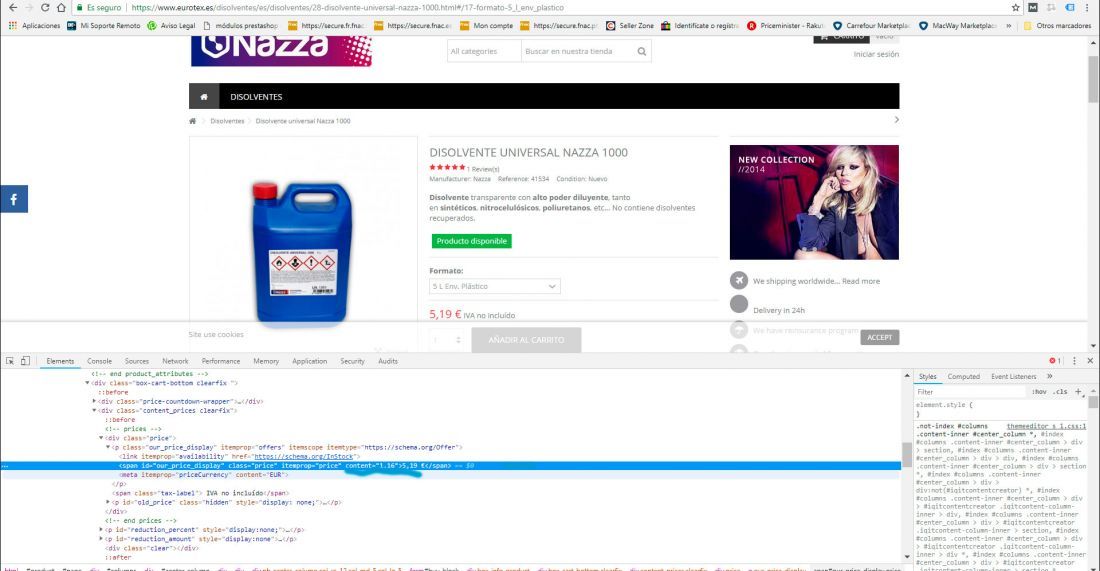This screenshot has height=571, width=1100.
Task: Reload the page with refresh icon
Action: pyautogui.click(x=45, y=8)
